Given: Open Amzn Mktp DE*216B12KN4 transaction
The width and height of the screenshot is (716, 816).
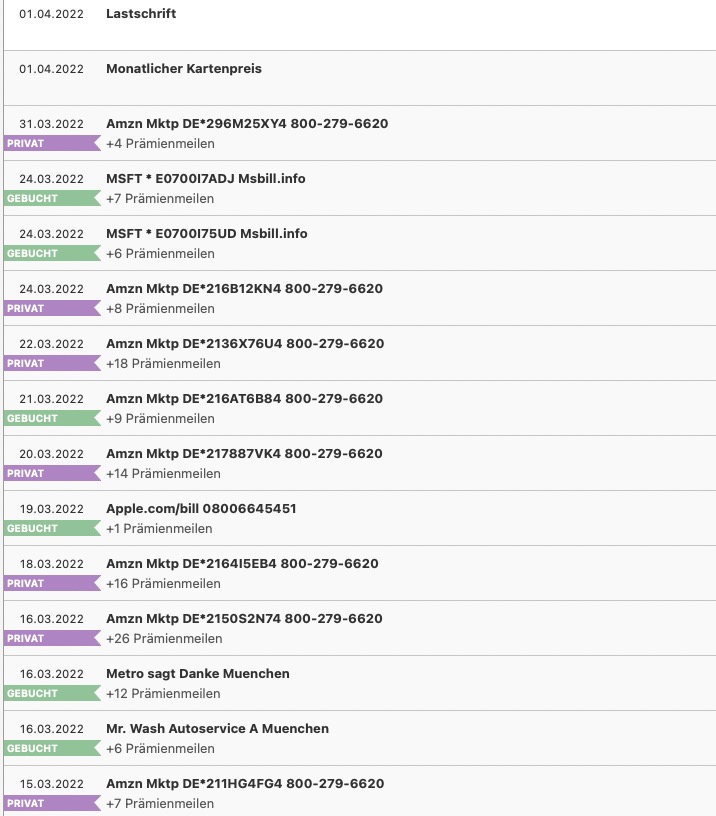Looking at the screenshot, I should (245, 289).
